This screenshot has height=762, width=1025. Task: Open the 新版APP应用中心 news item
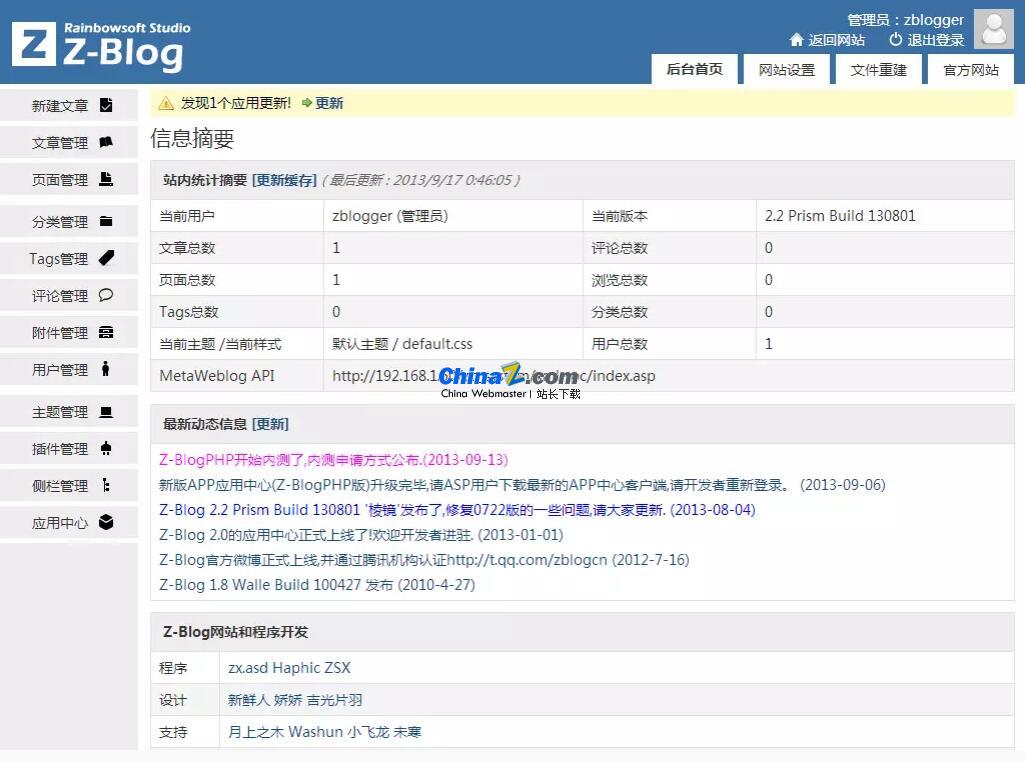(522, 485)
